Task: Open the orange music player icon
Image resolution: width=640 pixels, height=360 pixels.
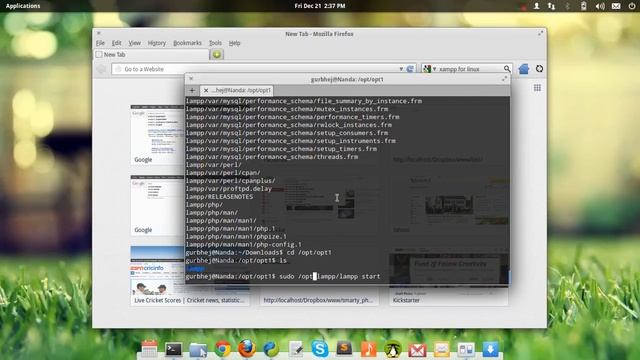Action: point(369,349)
